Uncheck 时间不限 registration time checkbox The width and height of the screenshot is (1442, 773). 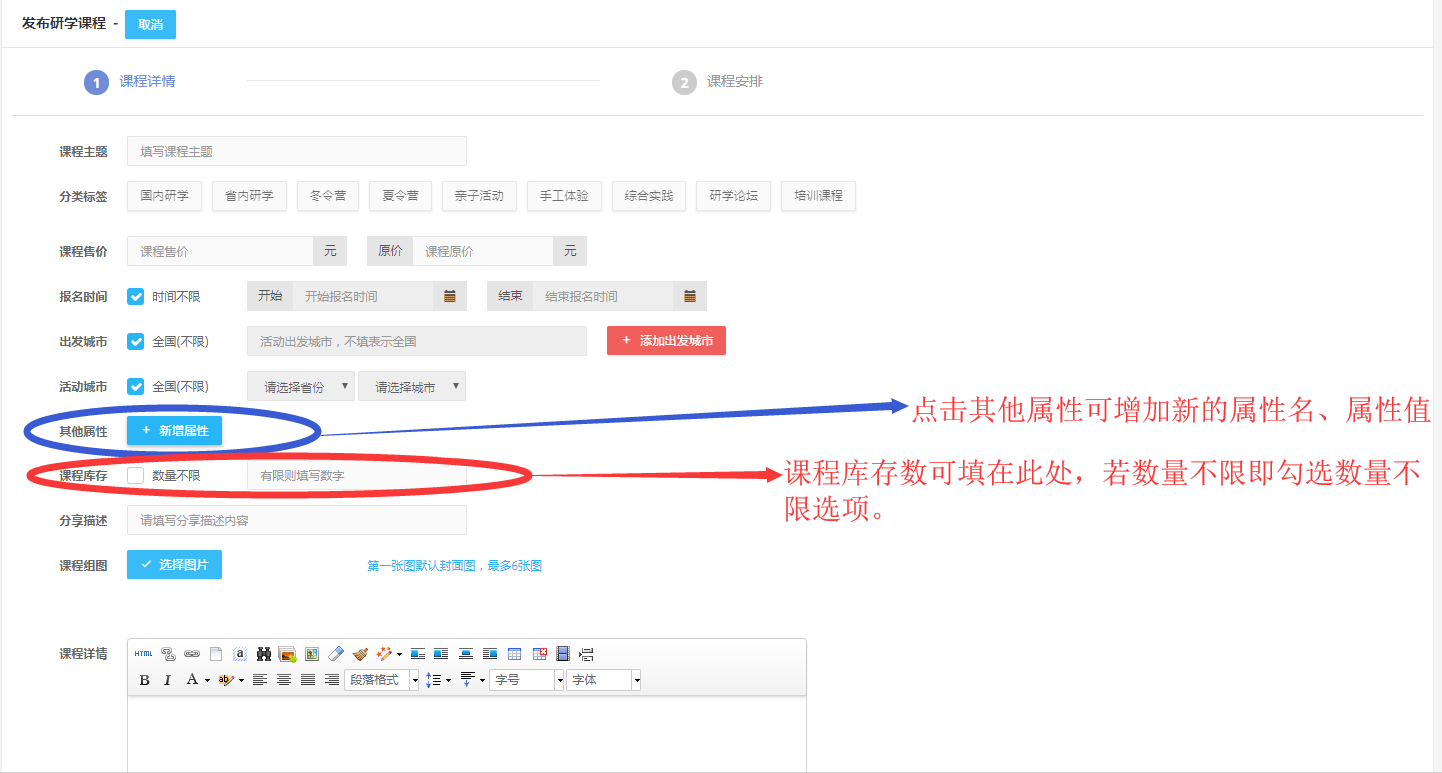pyautogui.click(x=136, y=296)
